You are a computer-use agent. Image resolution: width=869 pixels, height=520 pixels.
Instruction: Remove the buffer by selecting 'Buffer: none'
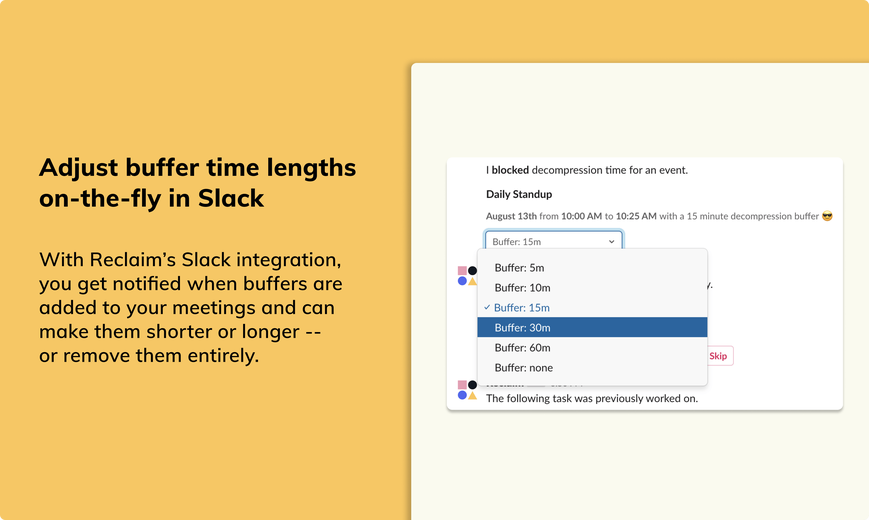click(592, 368)
